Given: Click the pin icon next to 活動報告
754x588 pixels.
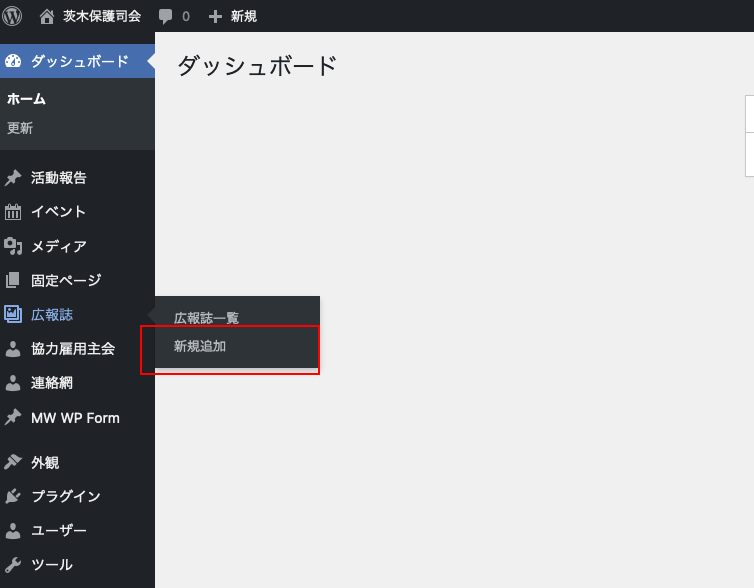Looking at the screenshot, I should pos(13,177).
